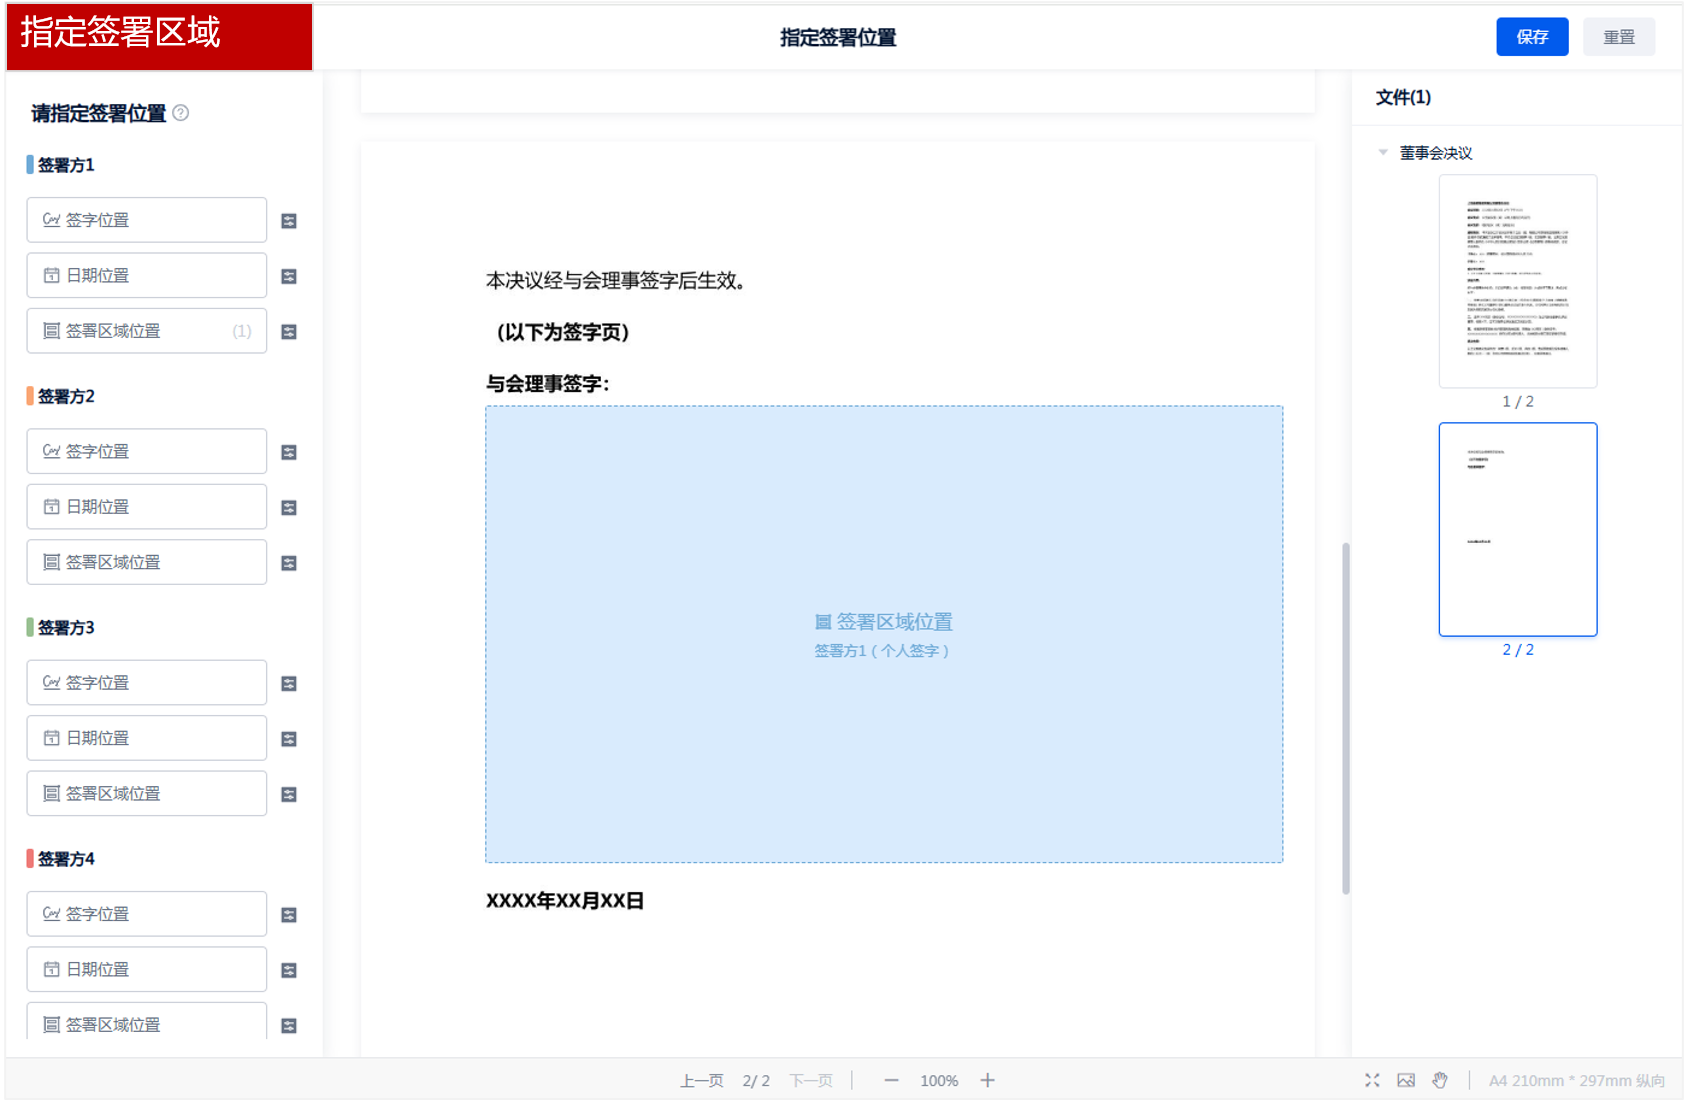The width and height of the screenshot is (1684, 1100).
Task: Select the hand pan tool
Action: pyautogui.click(x=1440, y=1080)
